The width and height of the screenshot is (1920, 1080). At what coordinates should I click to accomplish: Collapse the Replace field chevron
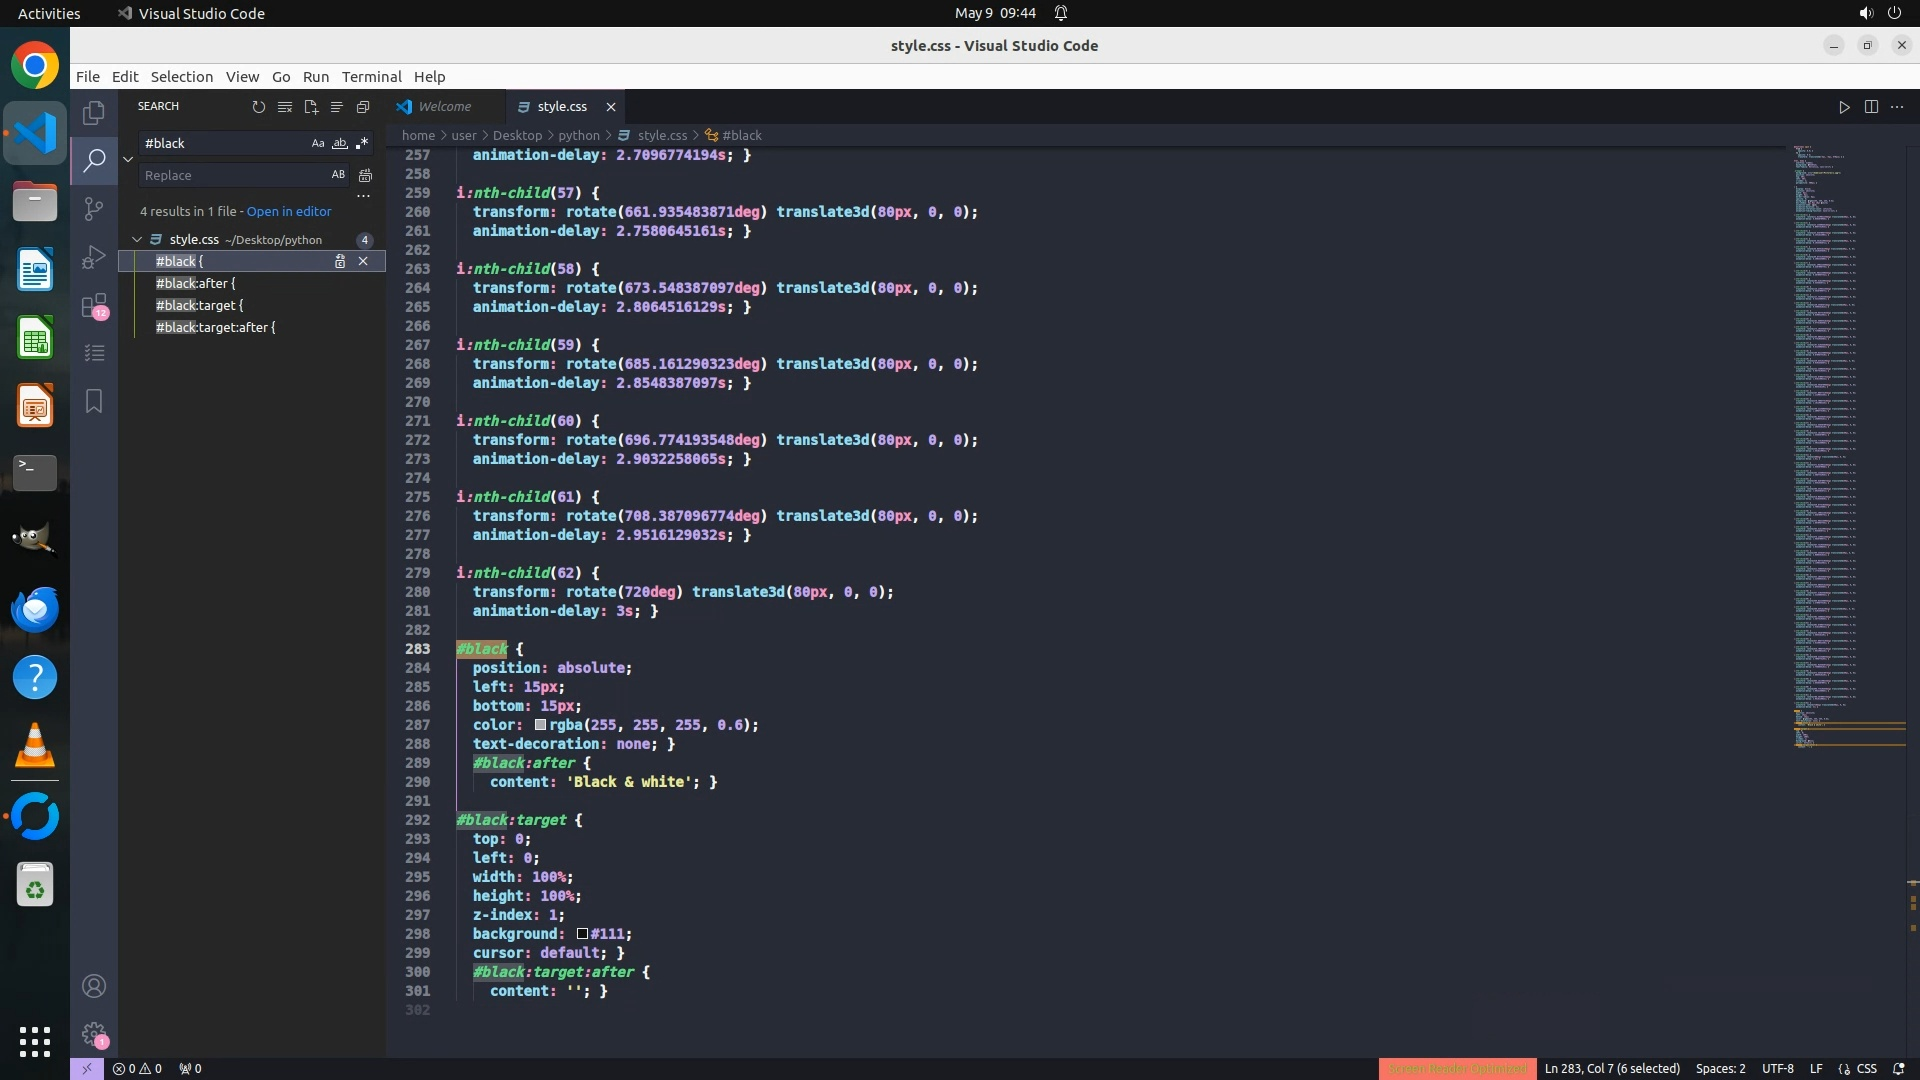point(128,159)
